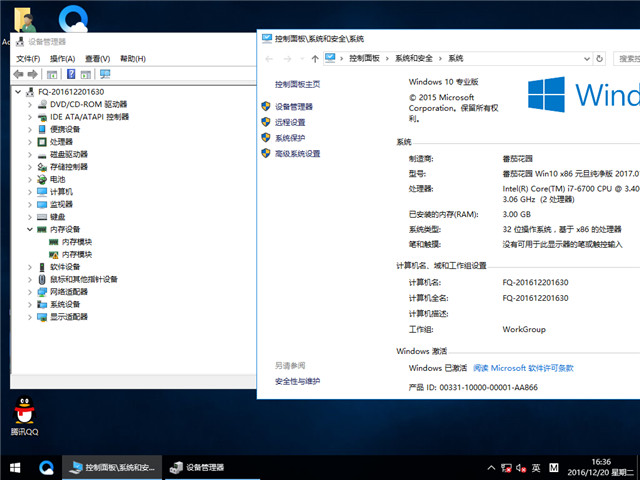Switch to the 控制面板\系统和安全 taskbar button
The height and width of the screenshot is (480, 640).
(x=112, y=468)
